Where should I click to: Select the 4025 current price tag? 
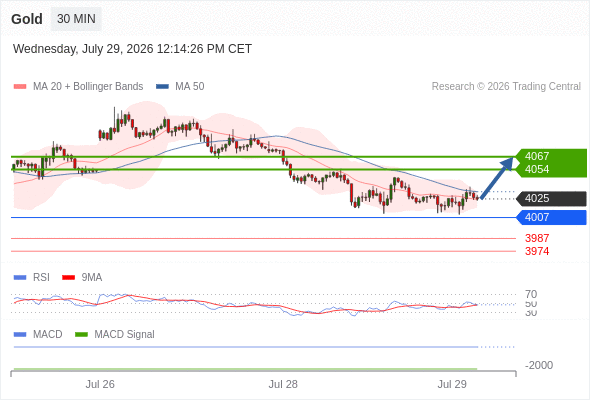[x=552, y=199]
